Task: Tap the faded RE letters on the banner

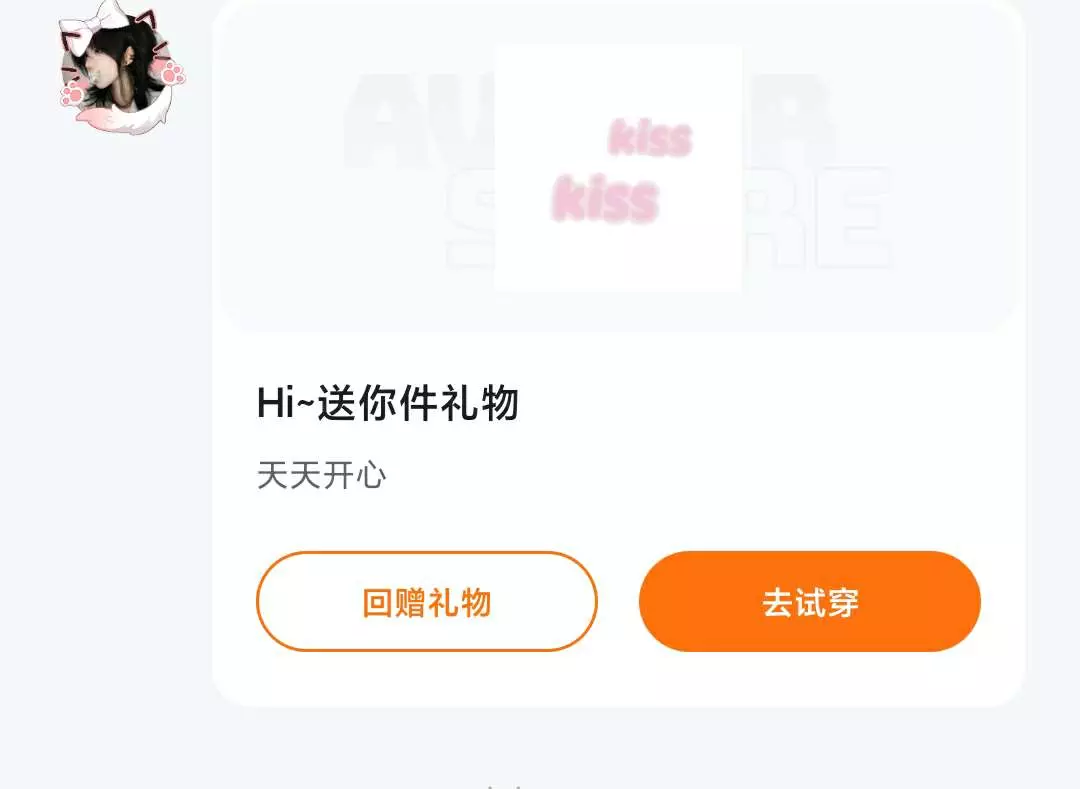Action: click(x=816, y=217)
